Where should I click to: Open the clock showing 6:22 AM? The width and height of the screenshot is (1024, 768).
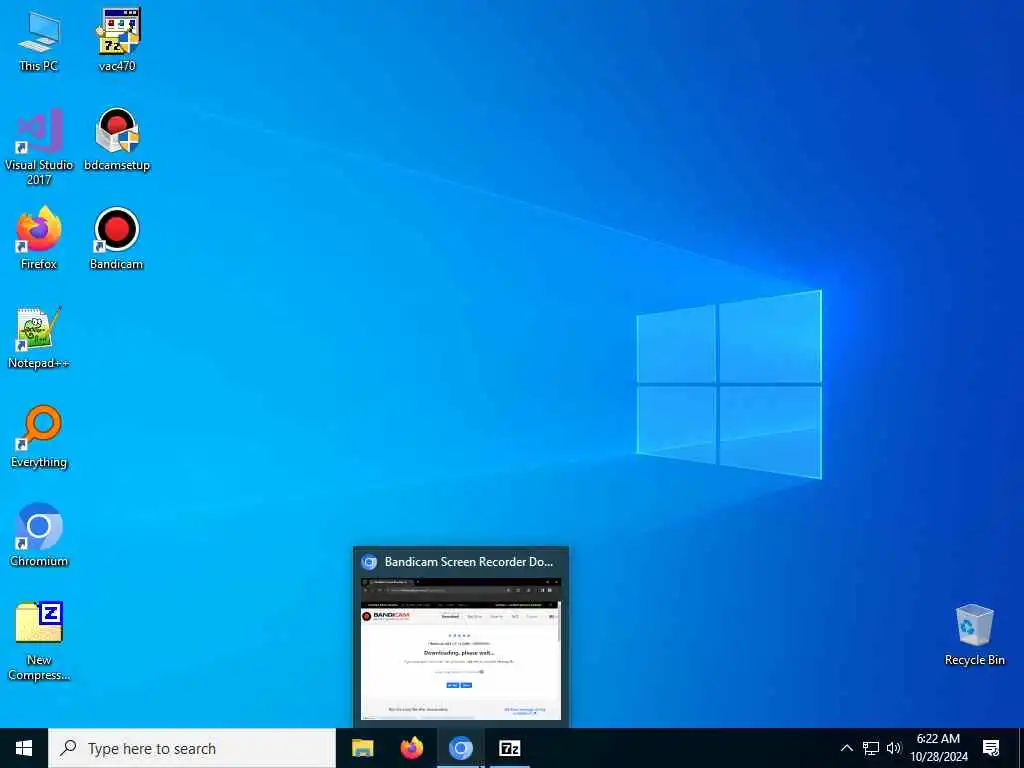[938, 748]
